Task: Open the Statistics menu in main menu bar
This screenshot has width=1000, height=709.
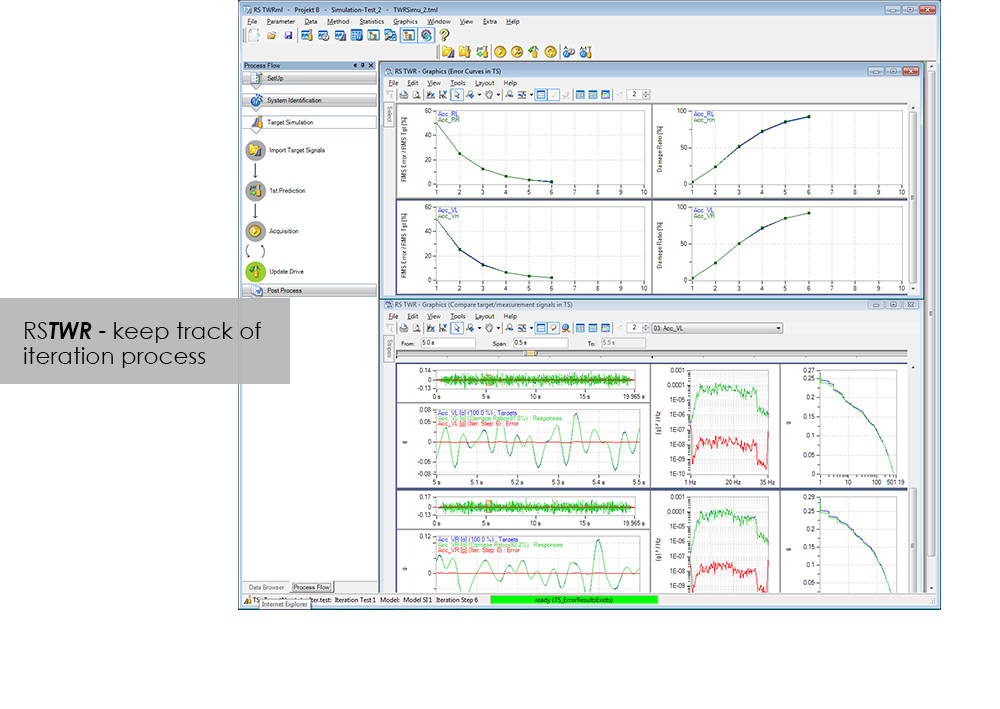Action: pos(371,21)
